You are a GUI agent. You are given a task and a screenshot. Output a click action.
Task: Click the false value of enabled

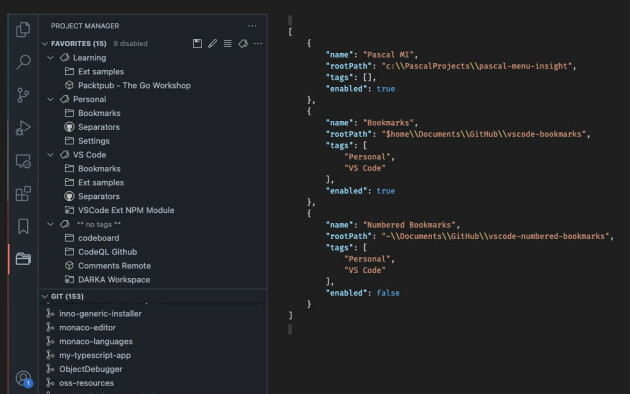[388, 293]
